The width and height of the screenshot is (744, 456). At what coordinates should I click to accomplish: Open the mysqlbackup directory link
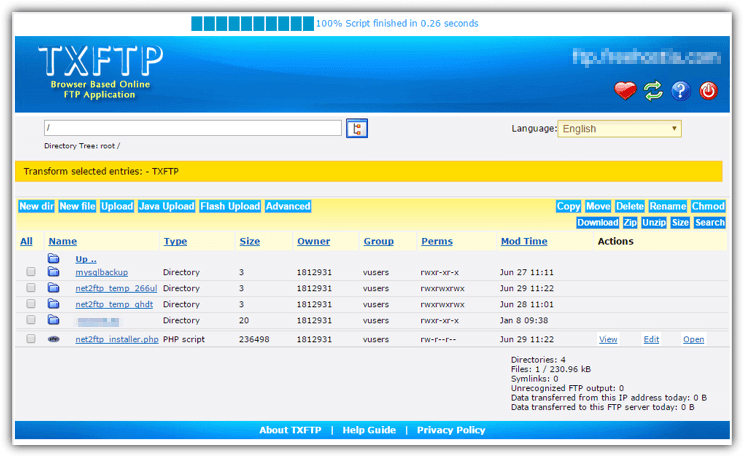102,272
